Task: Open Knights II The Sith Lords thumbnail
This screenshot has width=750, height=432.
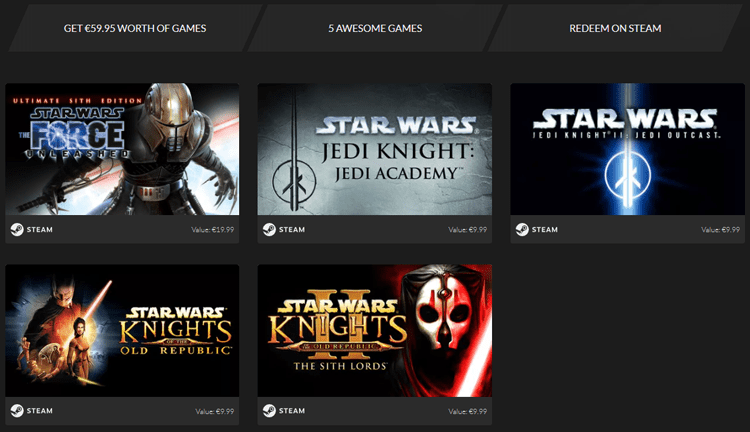Action: click(x=375, y=331)
